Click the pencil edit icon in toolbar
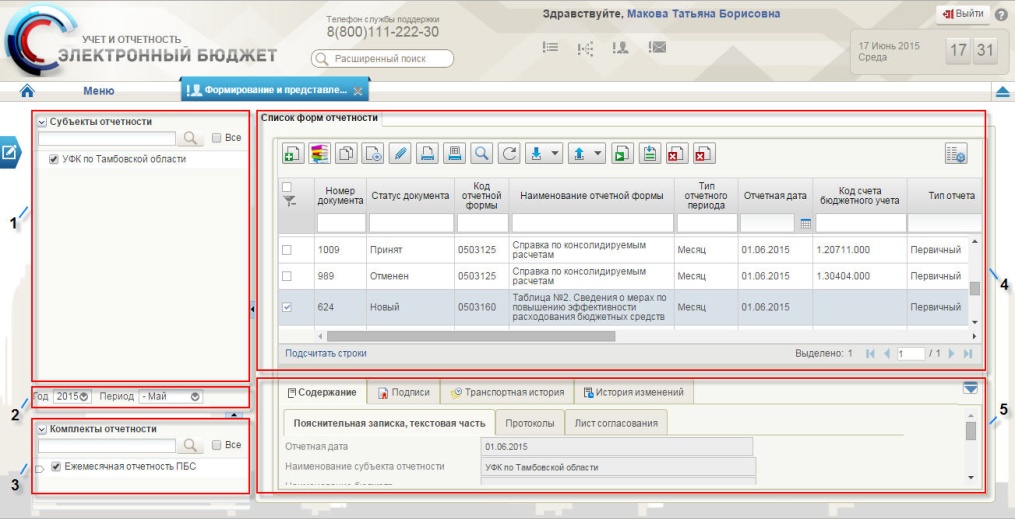 pos(400,153)
